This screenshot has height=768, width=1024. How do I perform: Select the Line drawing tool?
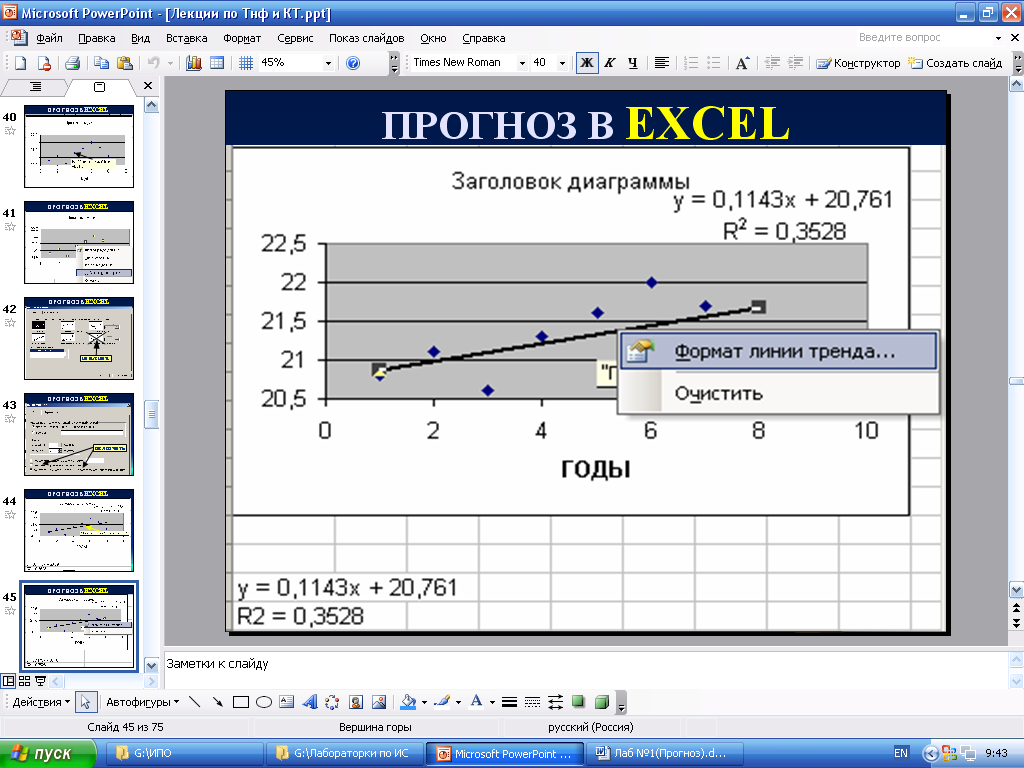tap(195, 702)
